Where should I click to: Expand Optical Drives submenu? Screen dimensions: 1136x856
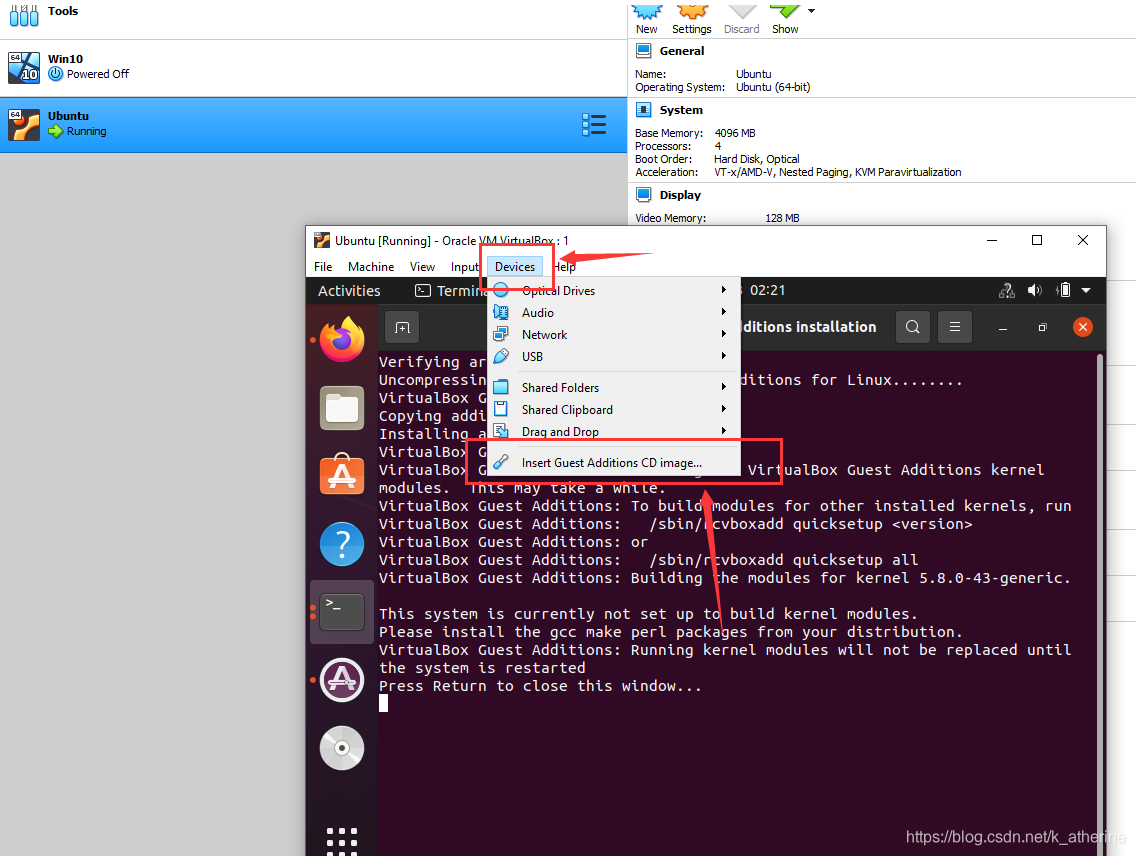click(614, 290)
